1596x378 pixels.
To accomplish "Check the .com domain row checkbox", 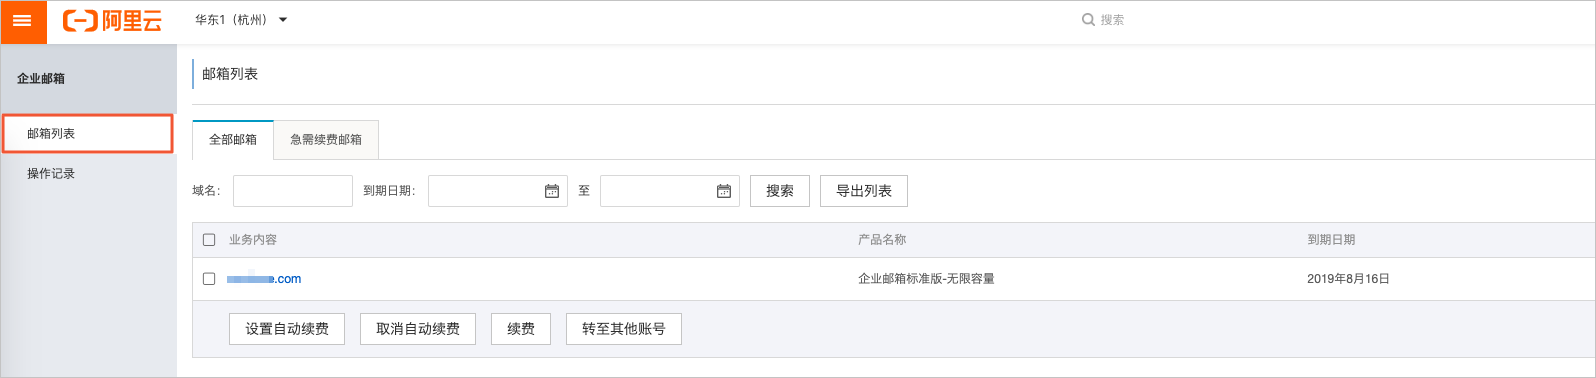I will (x=209, y=279).
